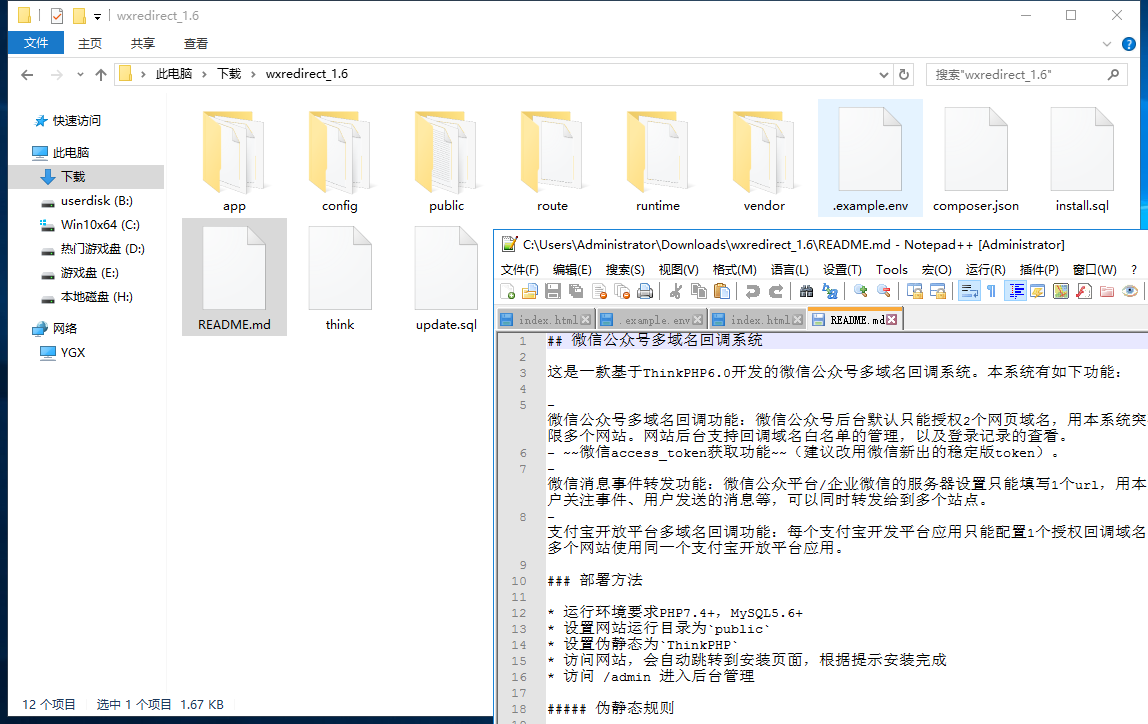Viewport: 1148px width, 724px height.
Task: Click the Zoom In magnifier icon
Action: pyautogui.click(x=860, y=291)
